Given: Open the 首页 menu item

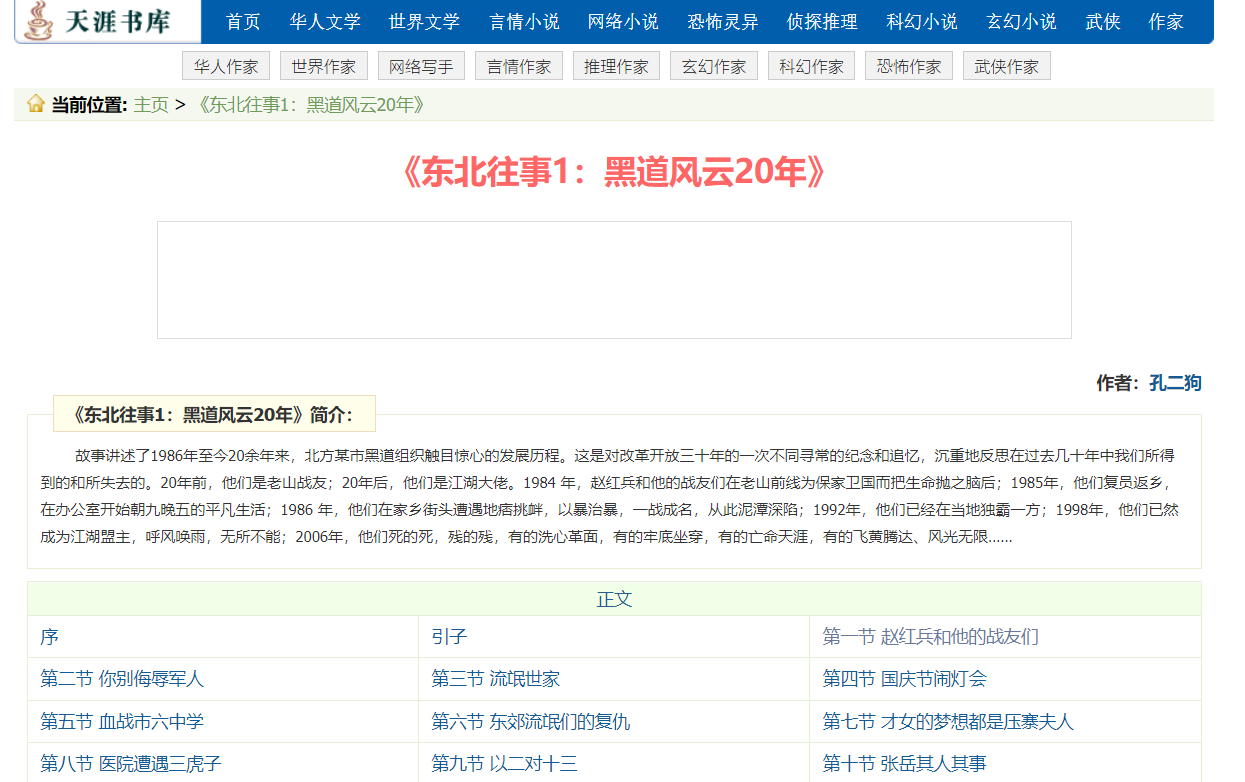Looking at the screenshot, I should pos(243,22).
